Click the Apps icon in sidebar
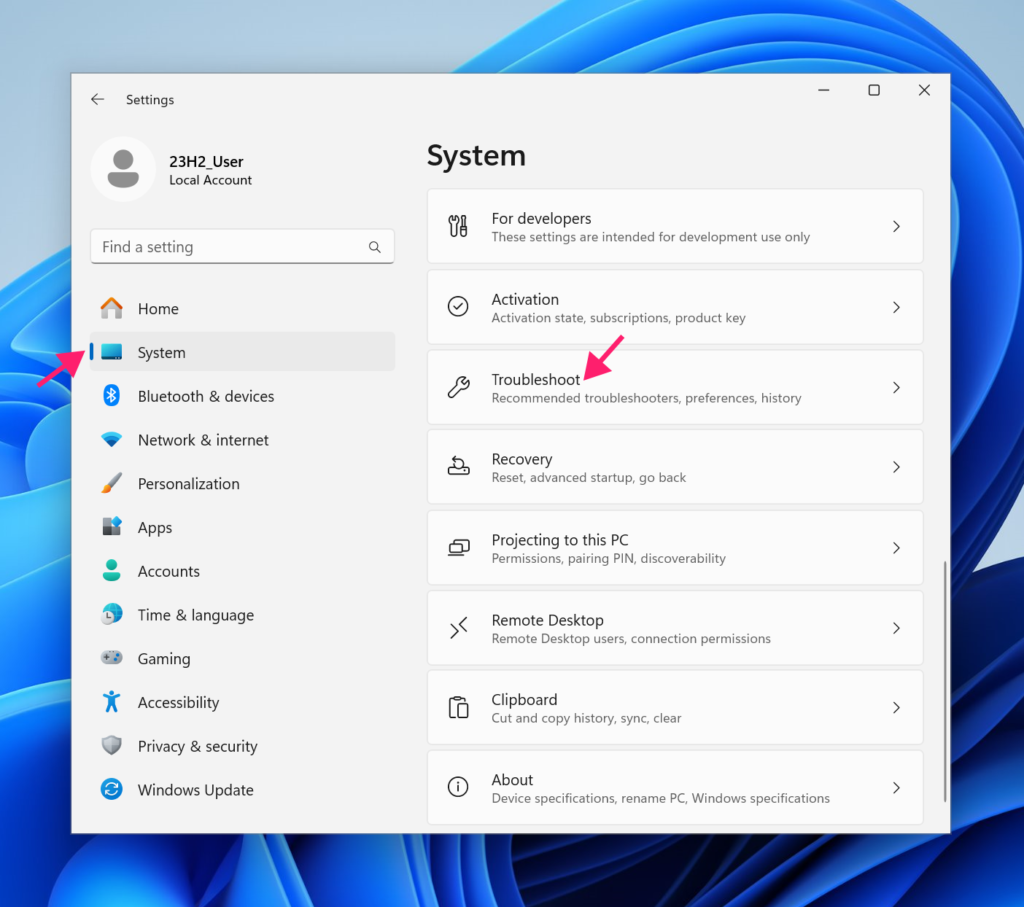 (112, 526)
